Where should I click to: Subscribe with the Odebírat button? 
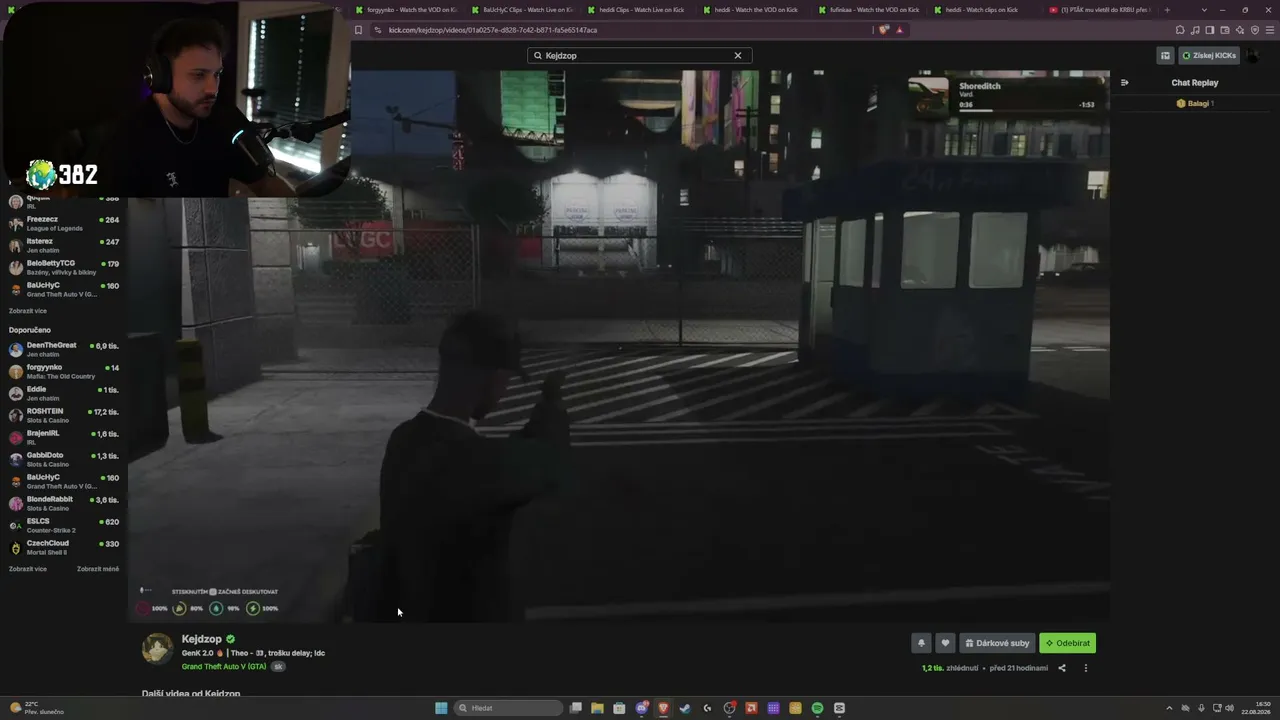click(1067, 643)
